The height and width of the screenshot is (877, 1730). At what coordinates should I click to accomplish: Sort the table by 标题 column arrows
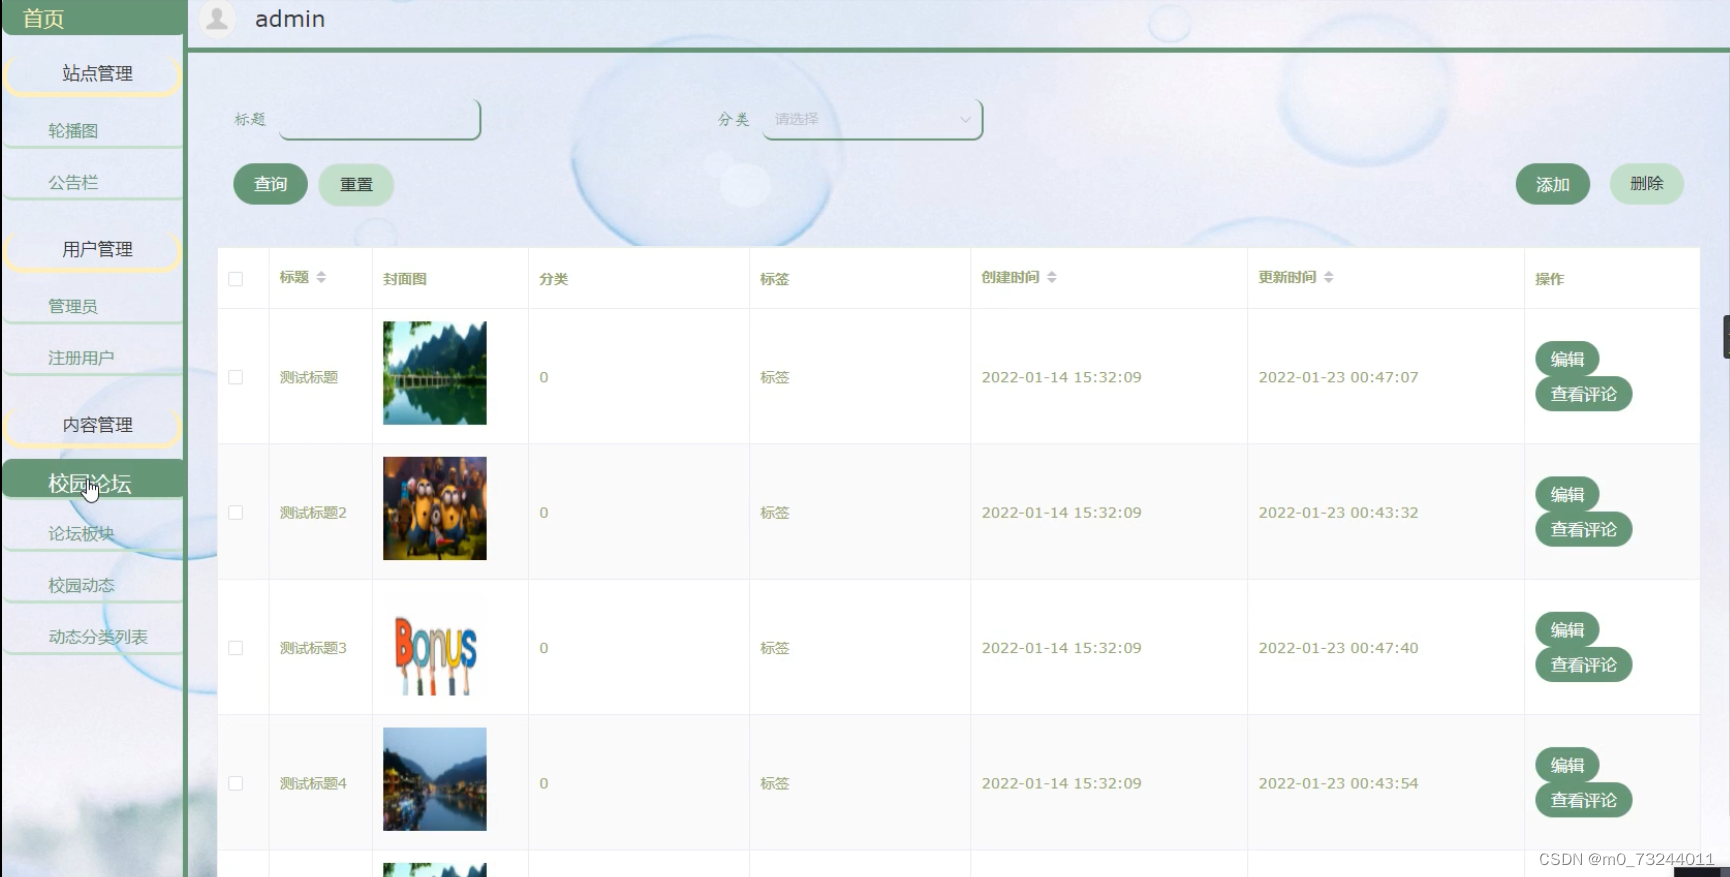(321, 277)
